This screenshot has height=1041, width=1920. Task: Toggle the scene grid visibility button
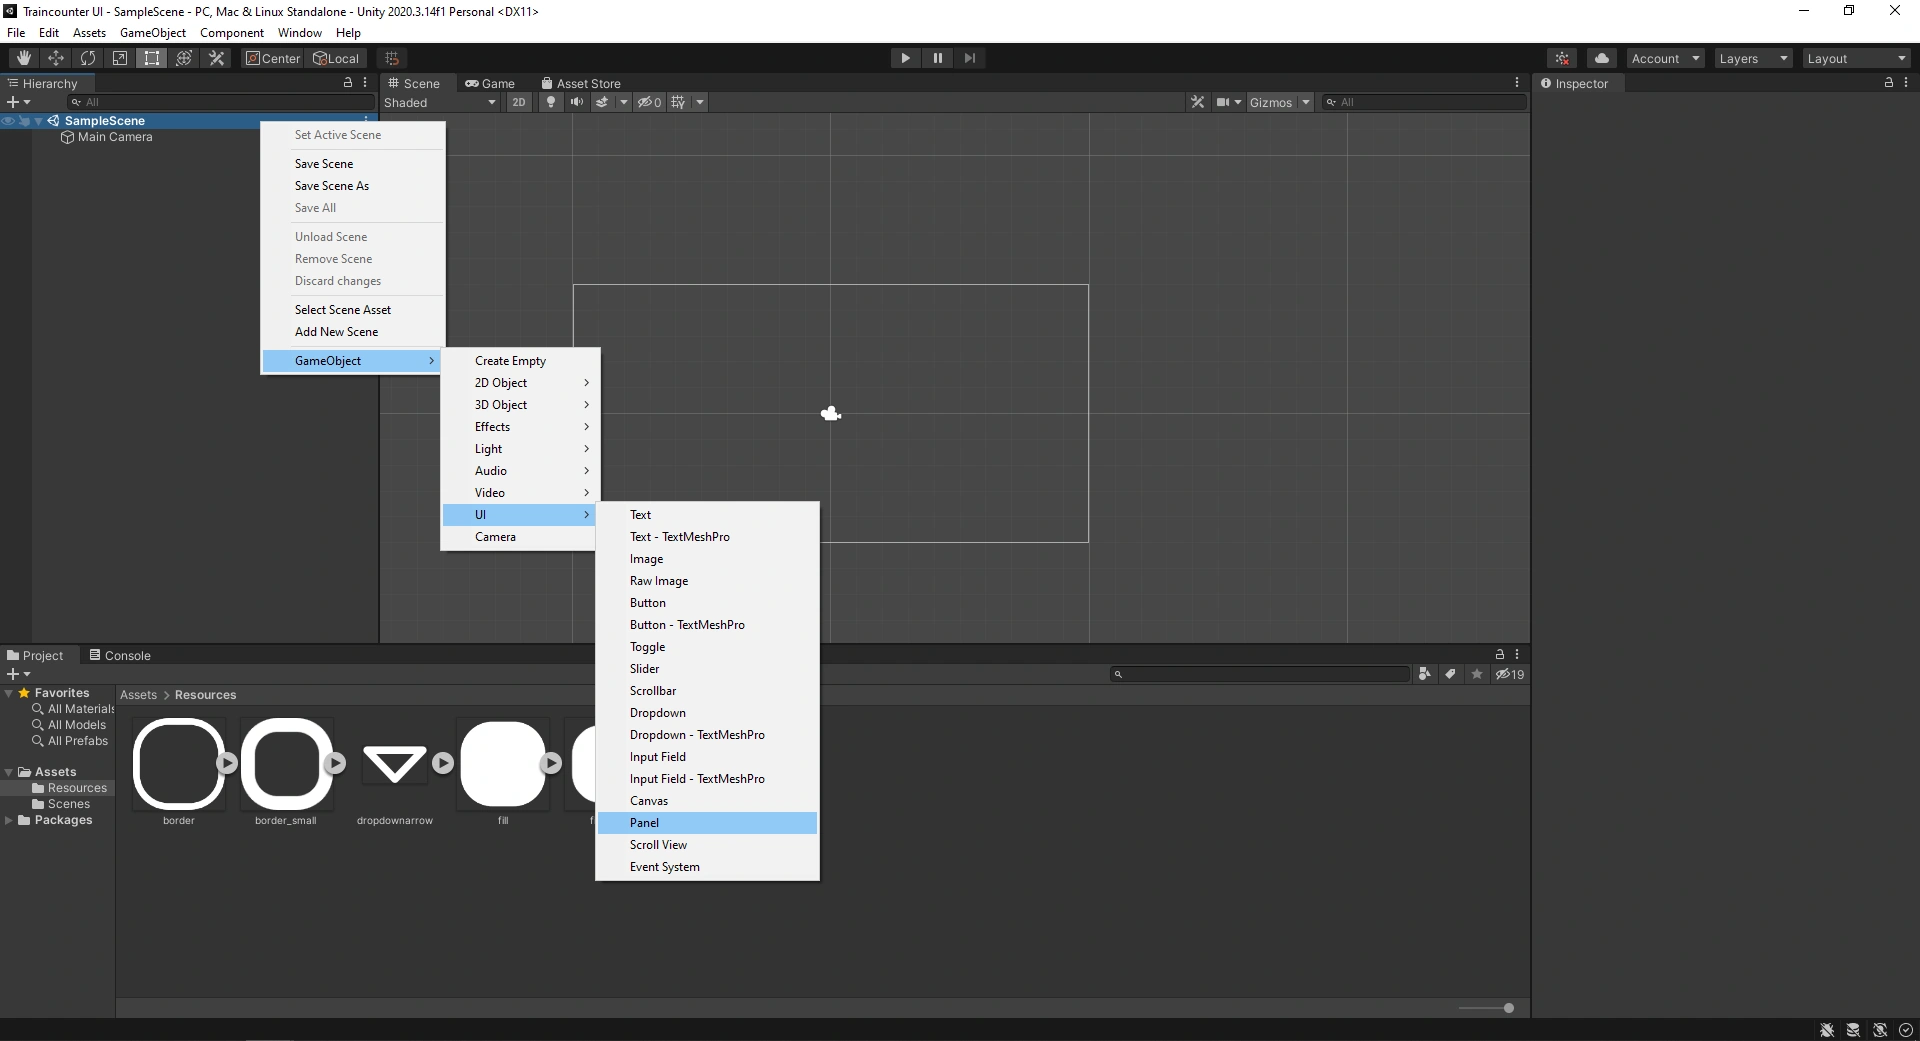pyautogui.click(x=678, y=102)
